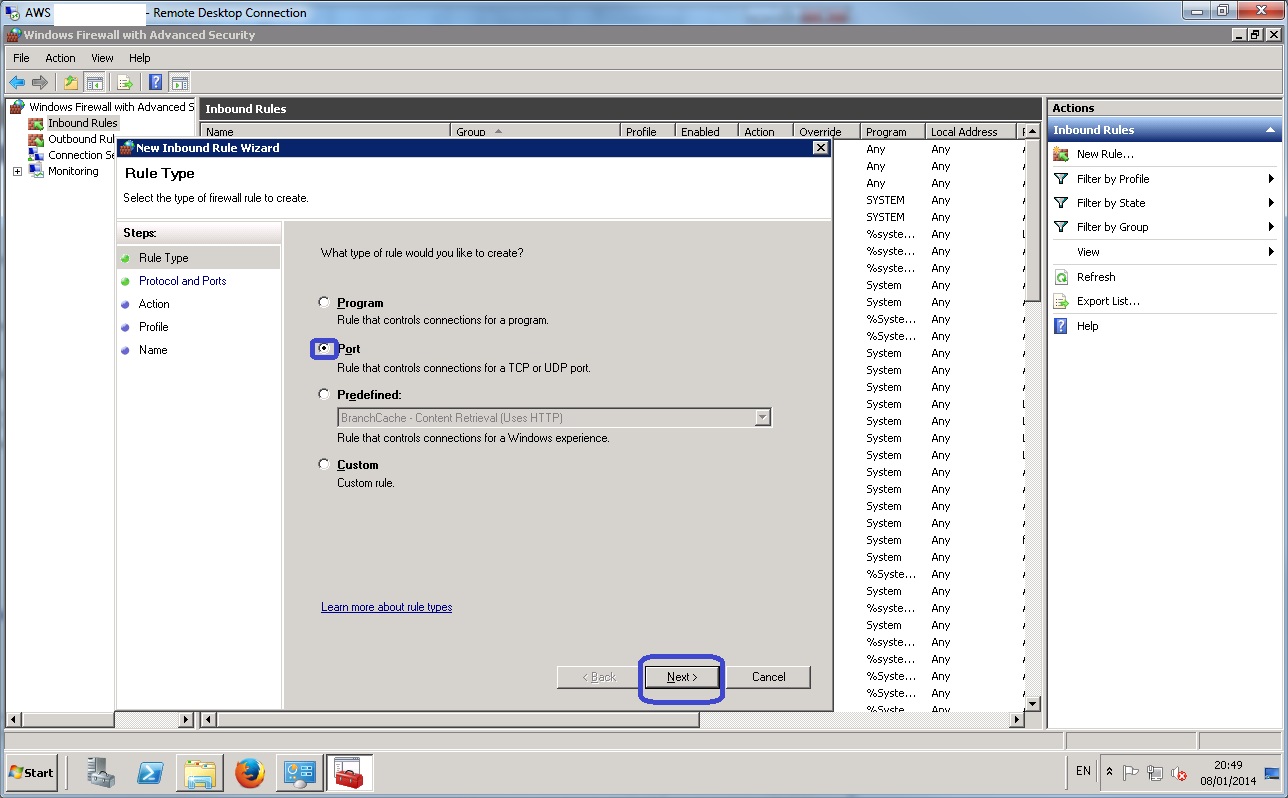Image resolution: width=1288 pixels, height=798 pixels.
Task: Expand the Filter by State submenu arrow
Action: (1271, 203)
